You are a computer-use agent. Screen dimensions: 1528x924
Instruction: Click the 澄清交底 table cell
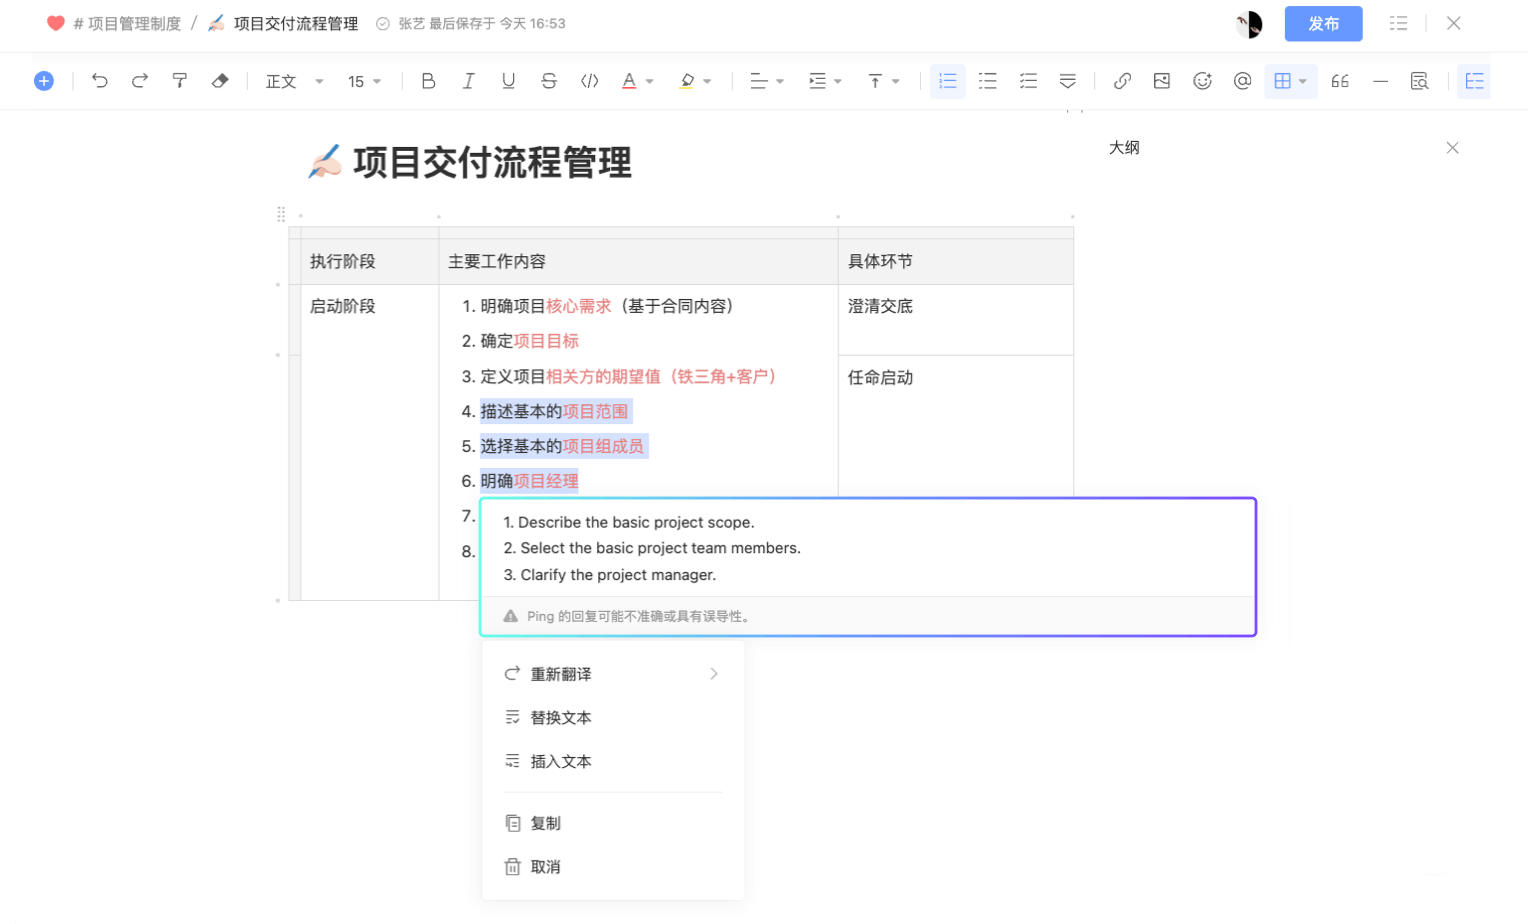pos(880,307)
